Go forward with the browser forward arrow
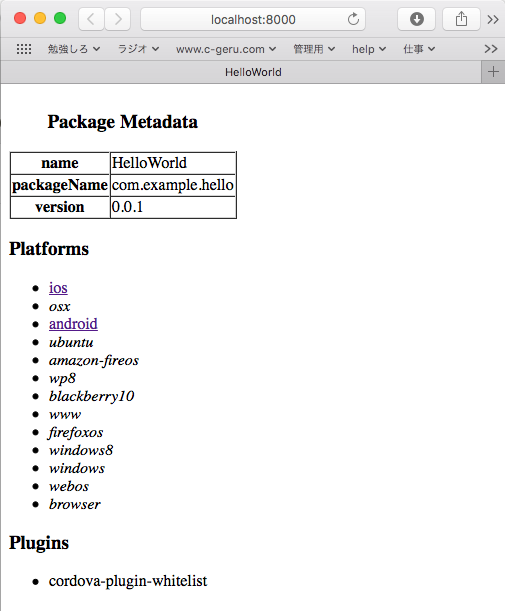The height and width of the screenshot is (611, 505). click(117, 19)
